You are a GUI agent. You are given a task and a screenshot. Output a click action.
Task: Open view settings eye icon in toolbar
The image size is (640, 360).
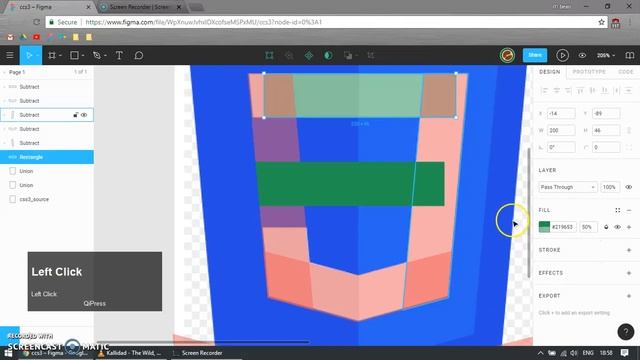[582, 55]
